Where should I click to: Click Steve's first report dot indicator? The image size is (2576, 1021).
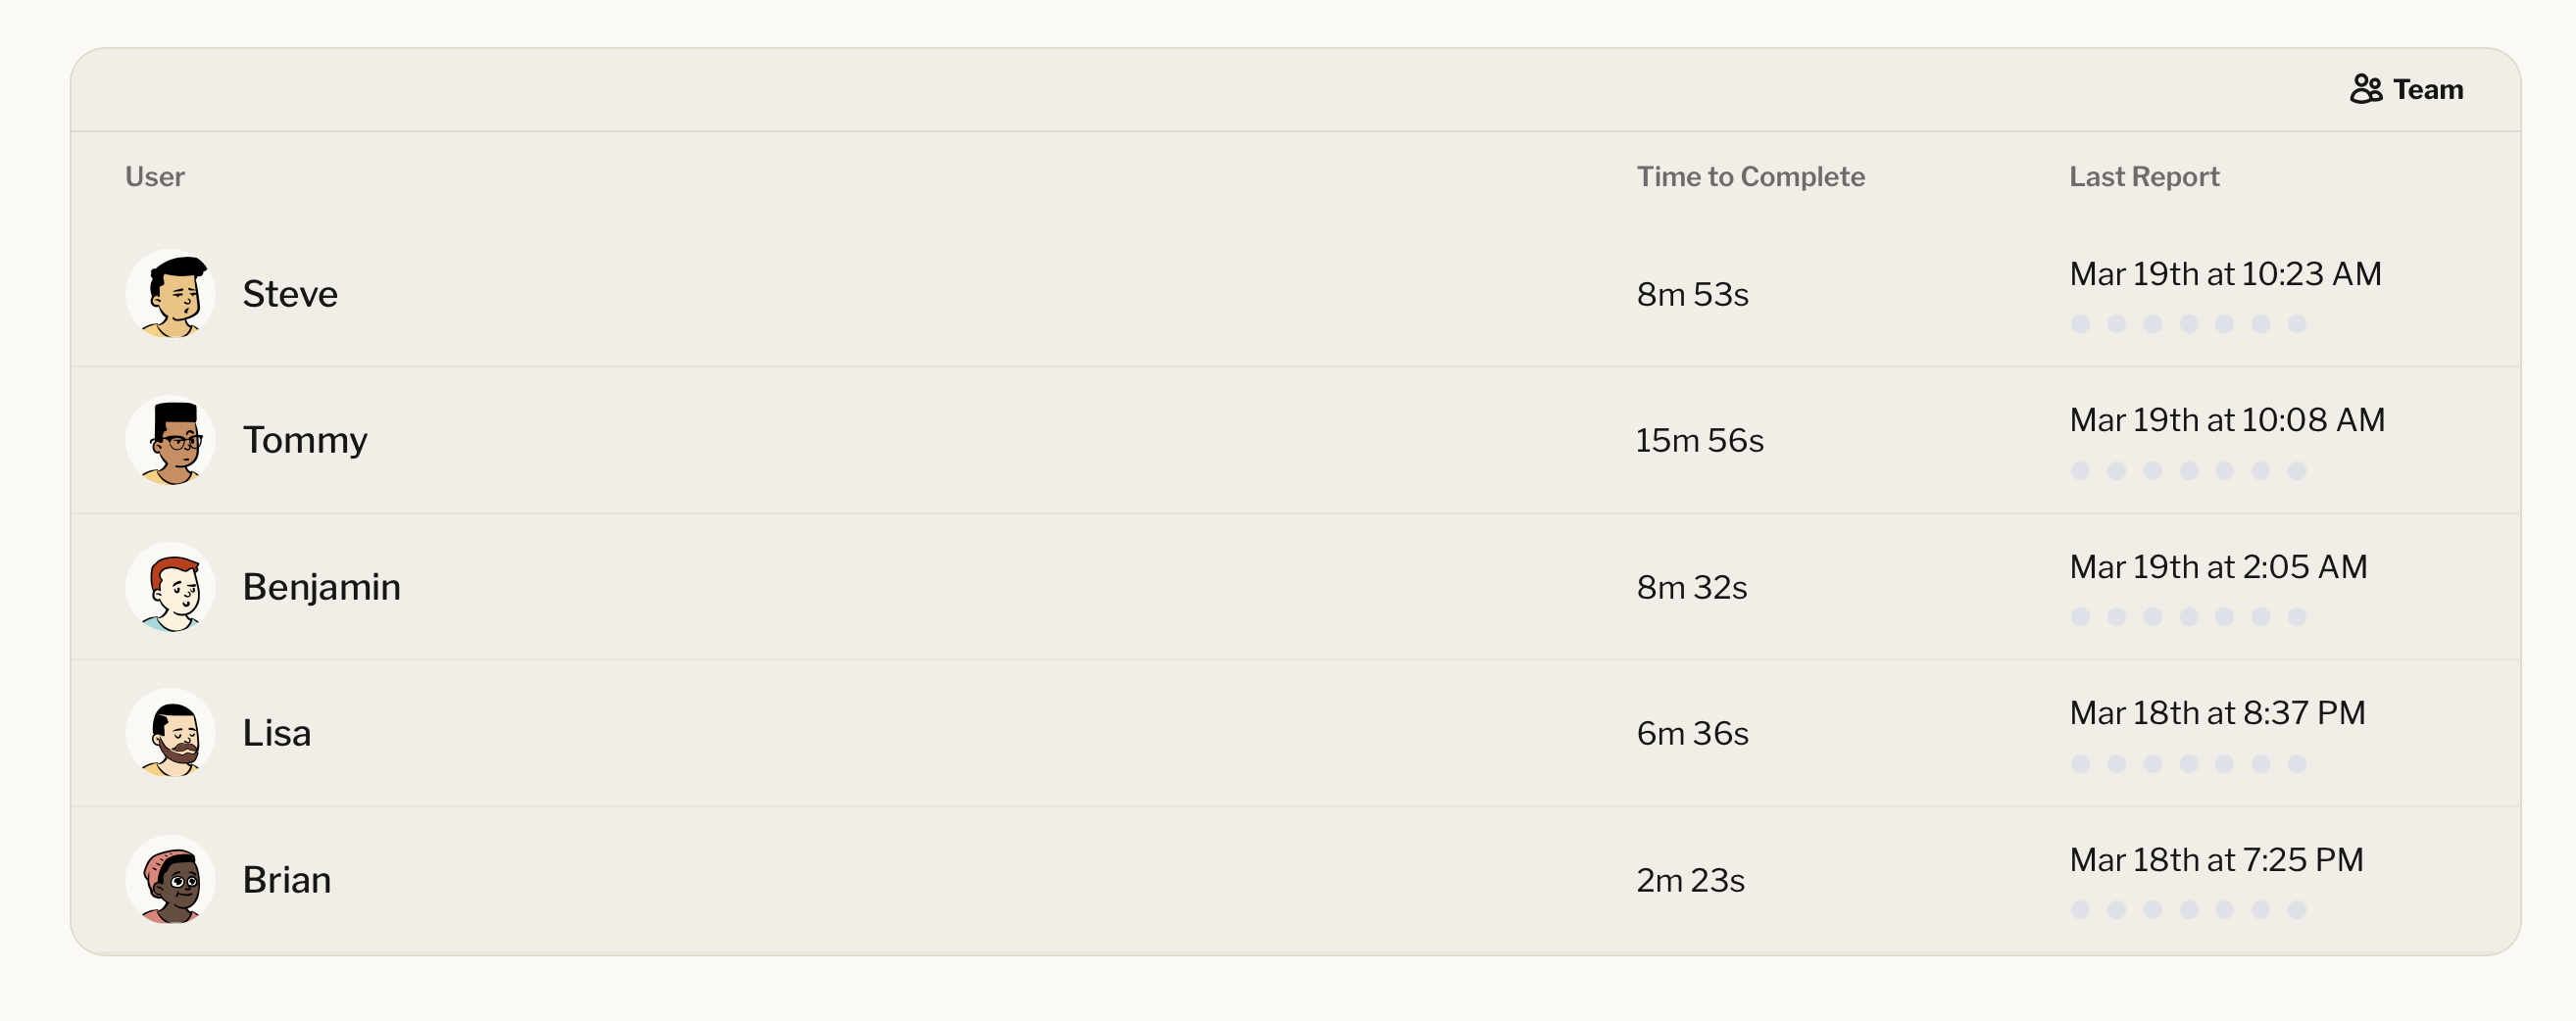(2080, 324)
